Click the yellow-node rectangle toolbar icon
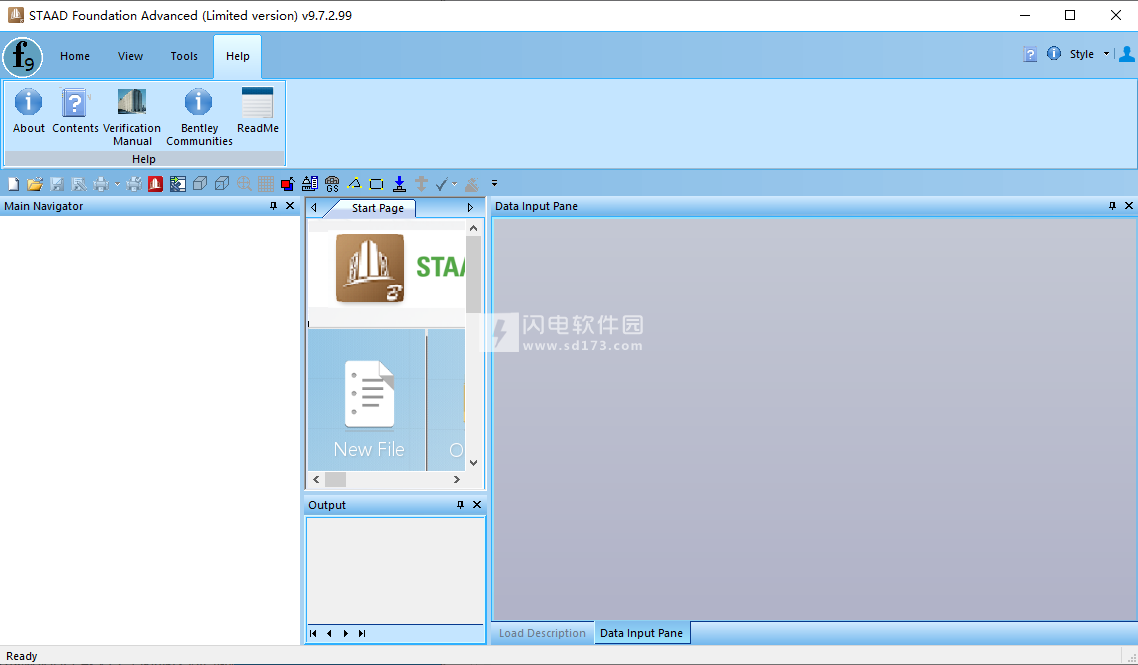 377,184
